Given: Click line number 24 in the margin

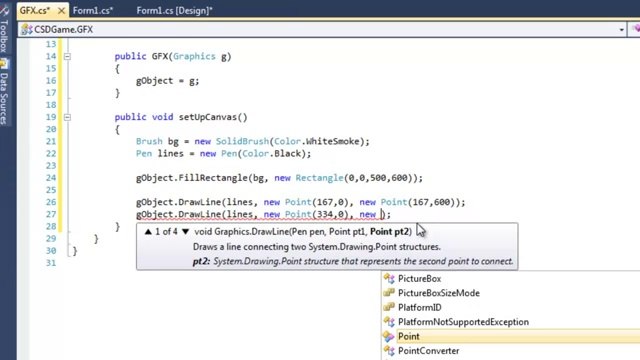Looking at the screenshot, I should point(51,178).
